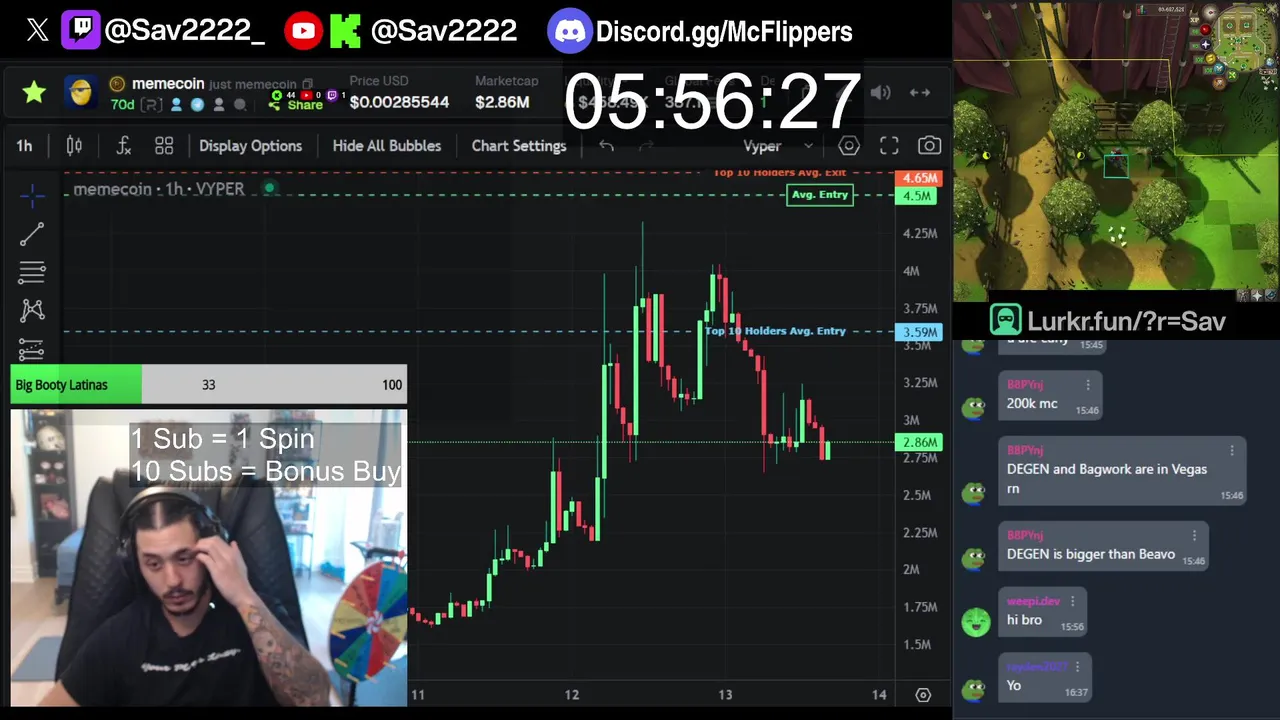The height and width of the screenshot is (720, 1280).
Task: Select the prediction and measurement tool
Action: click(x=32, y=350)
